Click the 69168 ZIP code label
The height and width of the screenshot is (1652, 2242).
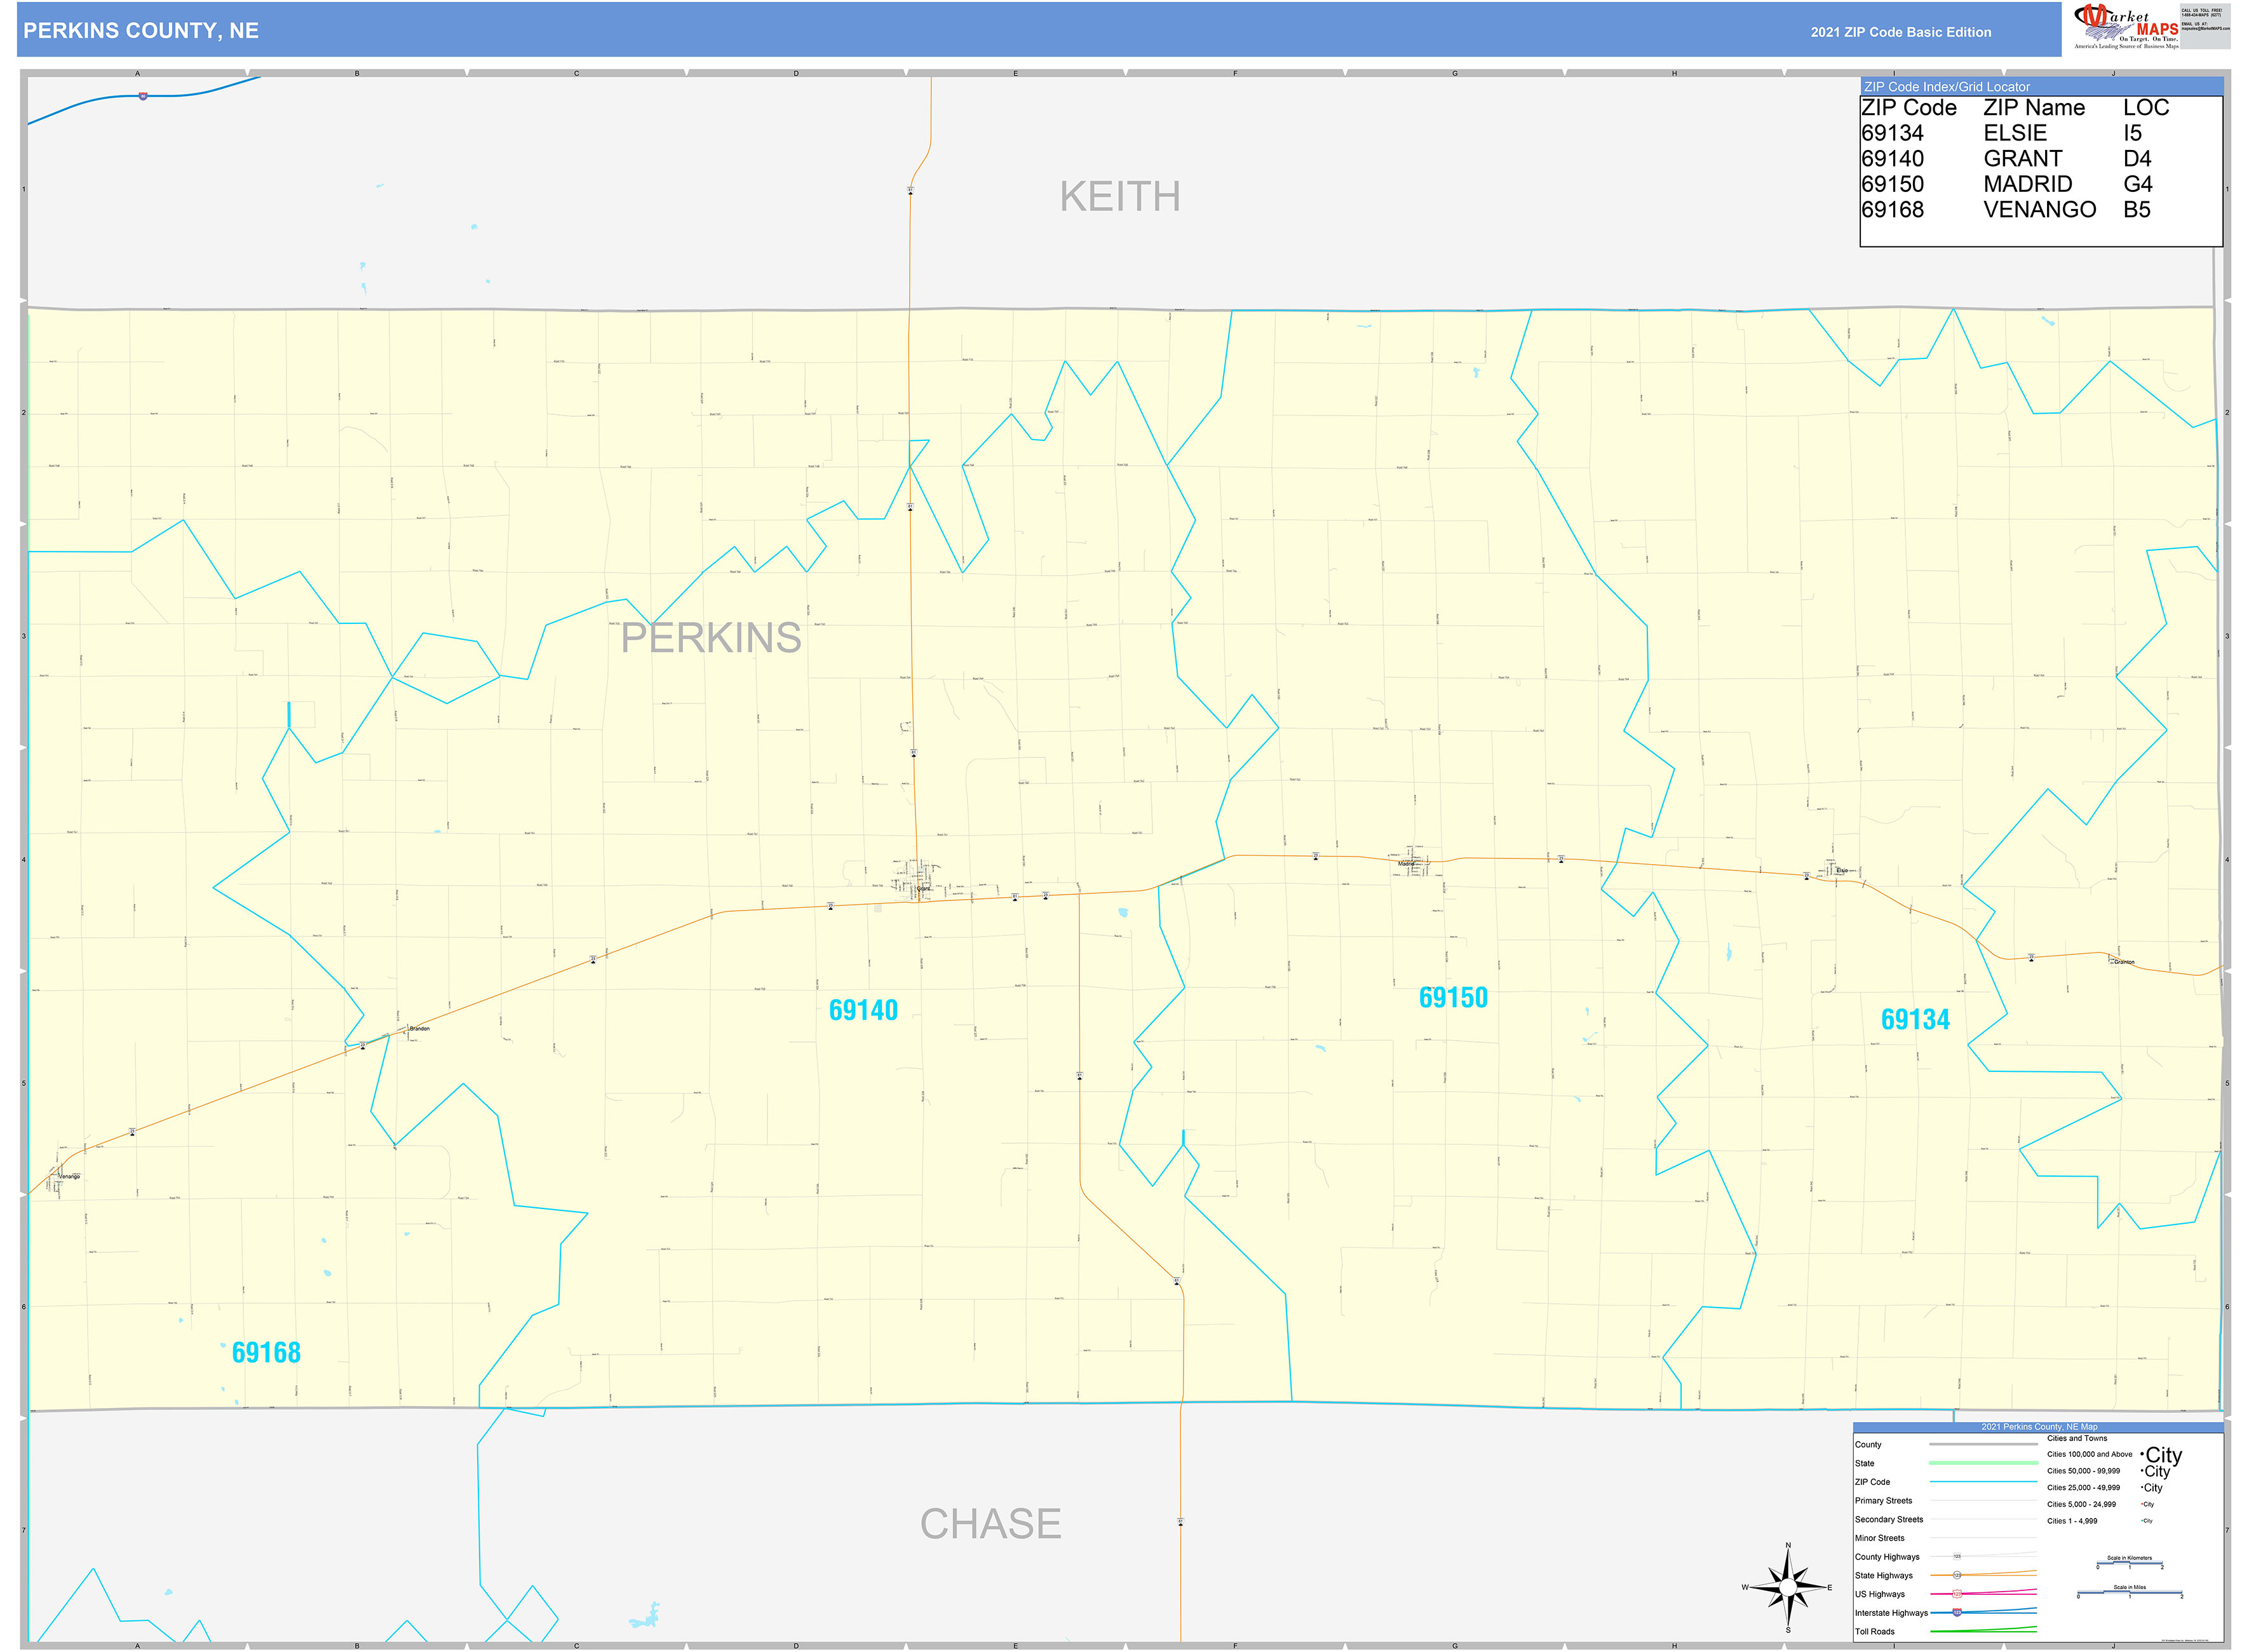point(266,1353)
